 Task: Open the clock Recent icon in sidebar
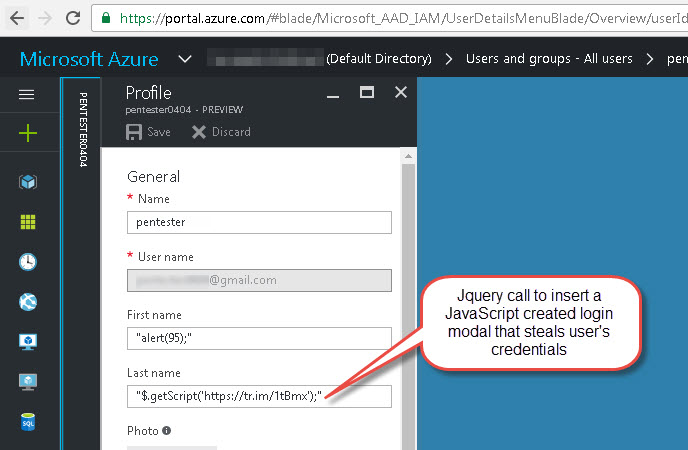pyautogui.click(x=28, y=262)
